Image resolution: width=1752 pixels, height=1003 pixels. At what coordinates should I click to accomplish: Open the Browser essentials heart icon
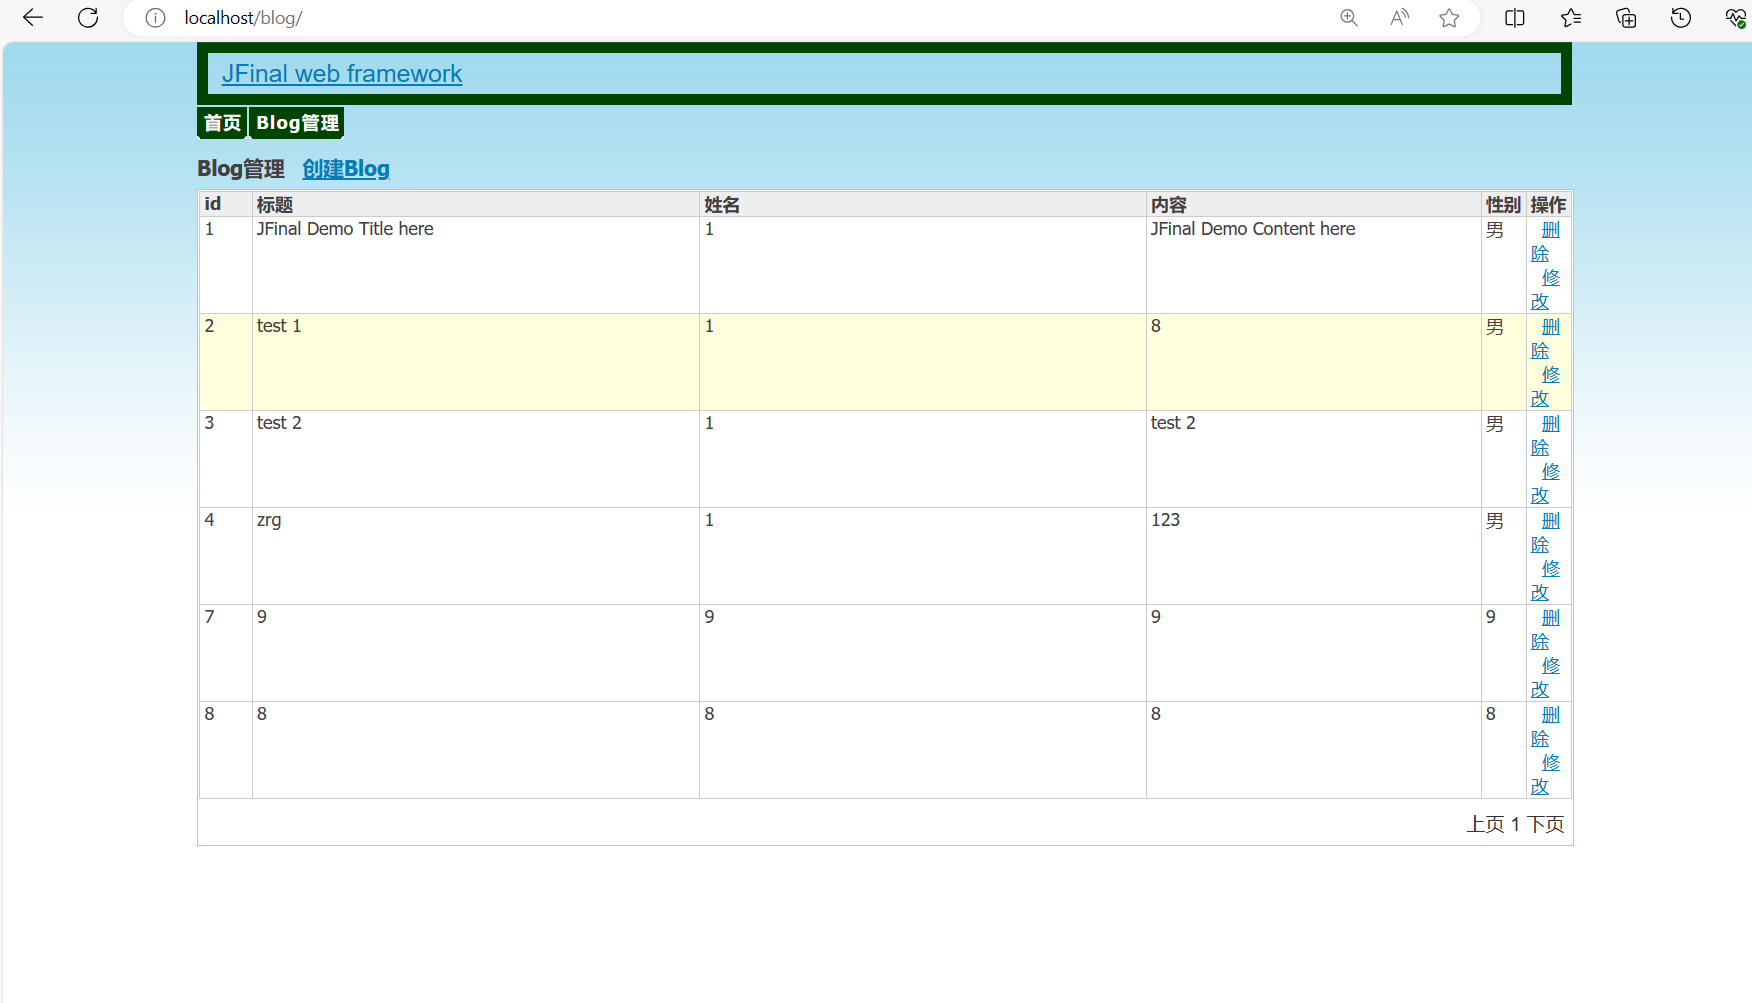click(x=1735, y=18)
